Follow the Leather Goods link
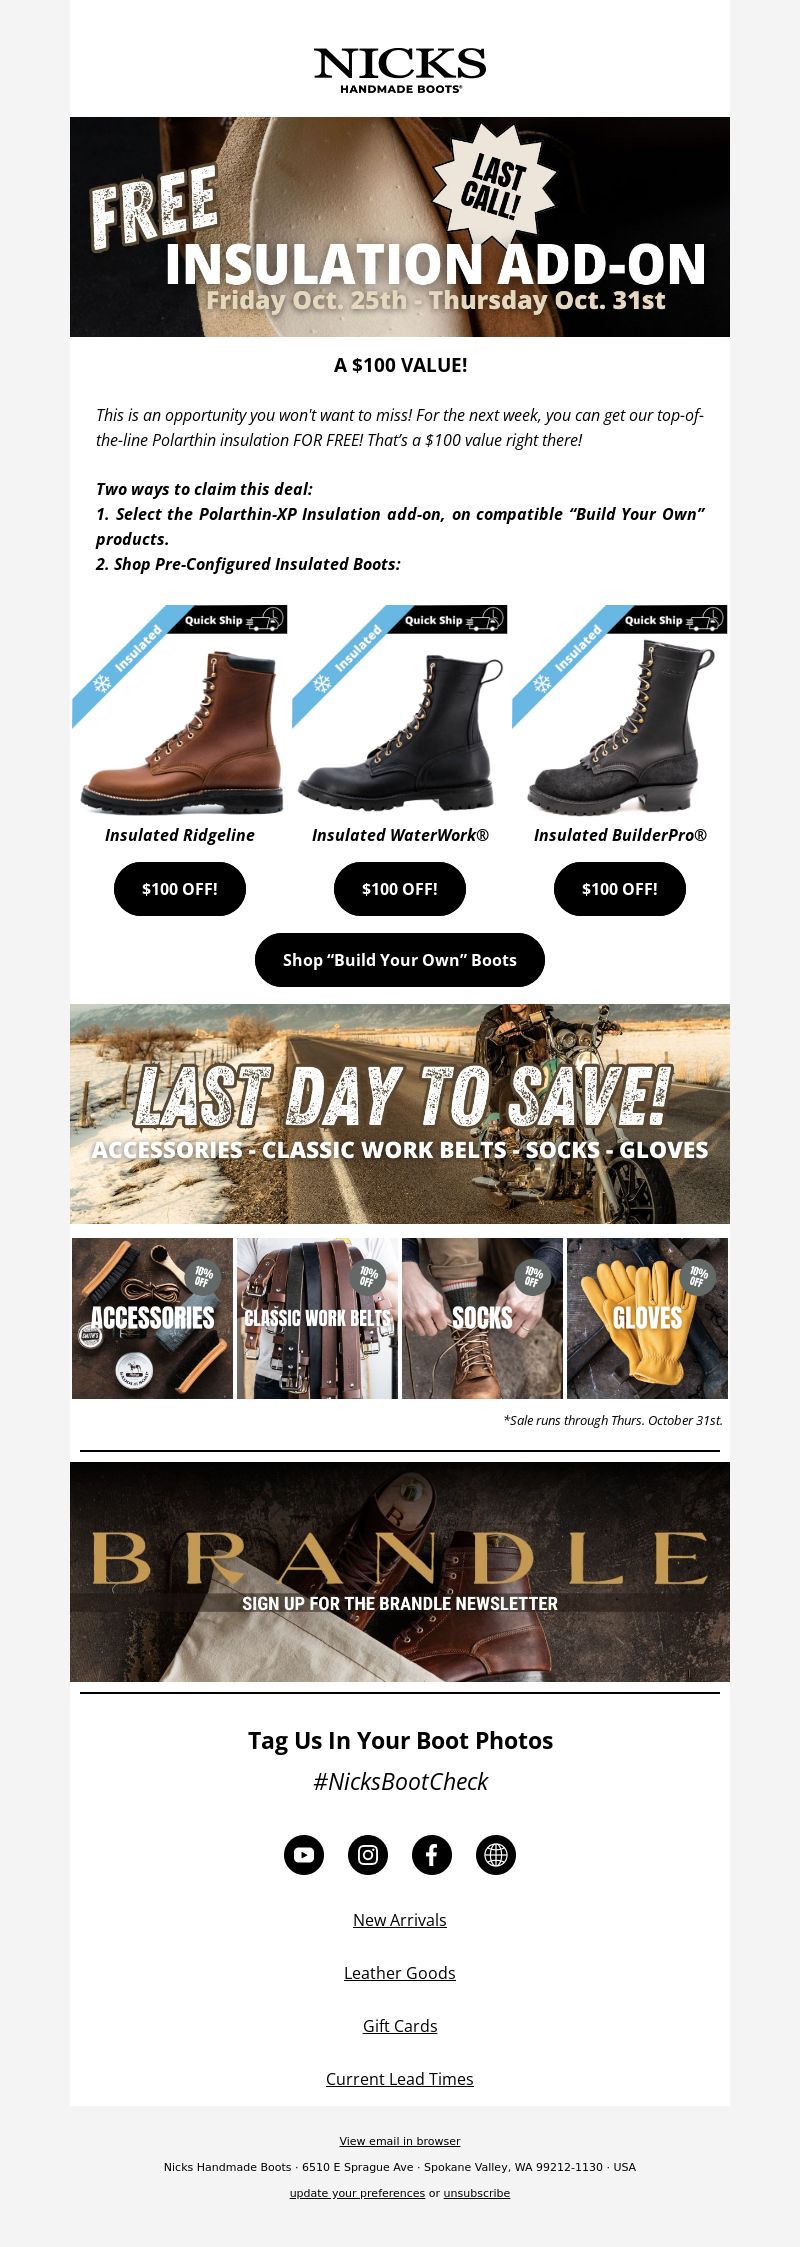Viewport: 800px width, 2247px height. tap(400, 1973)
